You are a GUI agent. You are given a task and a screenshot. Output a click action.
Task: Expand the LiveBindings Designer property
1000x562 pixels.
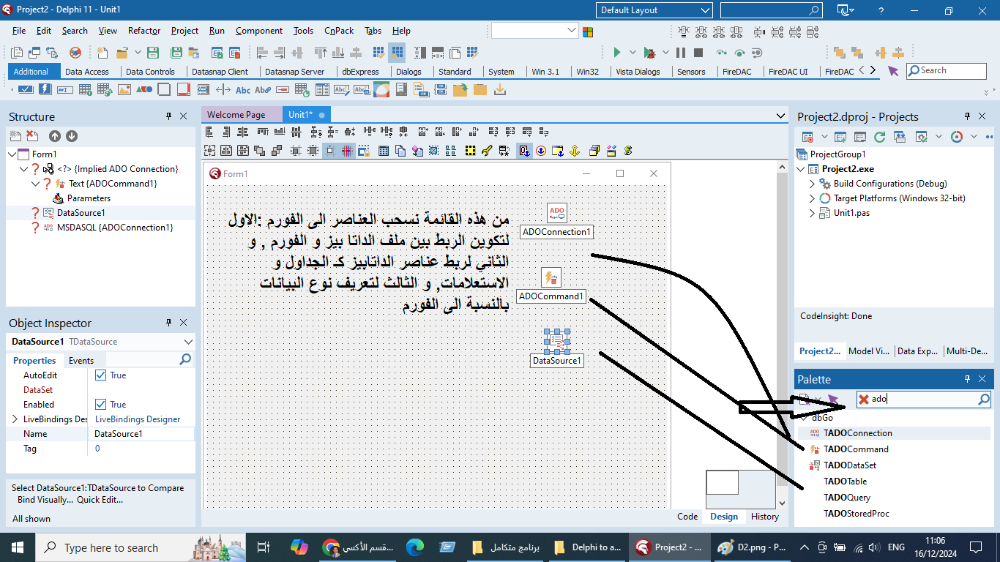click(15, 419)
